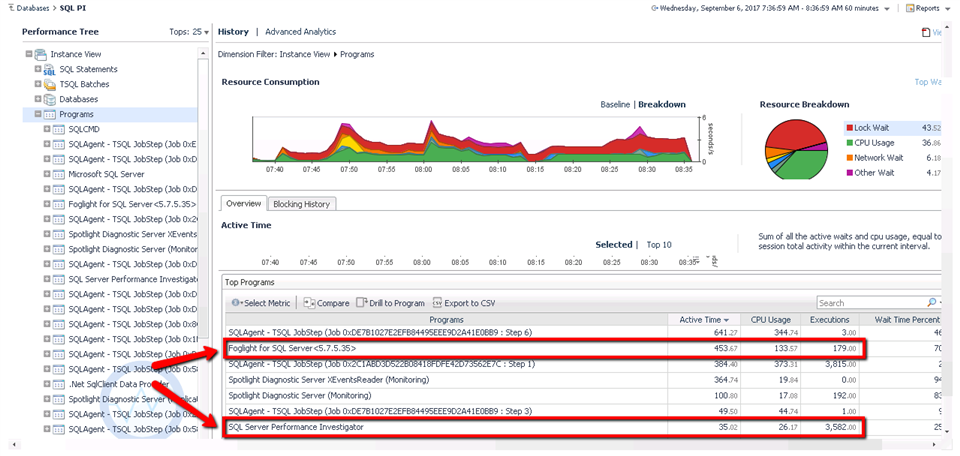Switch Active Time chart to Selected
Image resolution: width=960 pixels, height=456 pixels.
[x=613, y=245]
